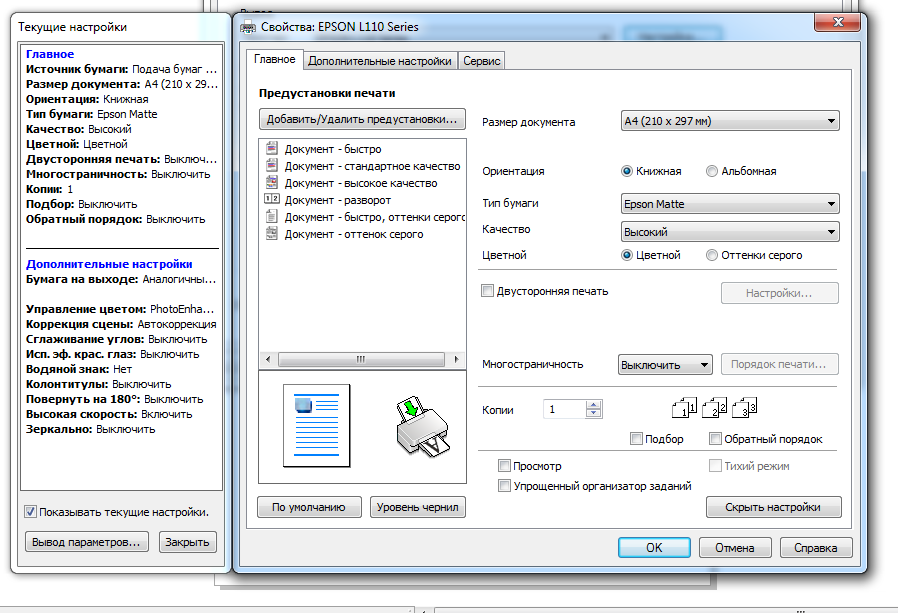Click the third collate pages icon near Копии

745,407
